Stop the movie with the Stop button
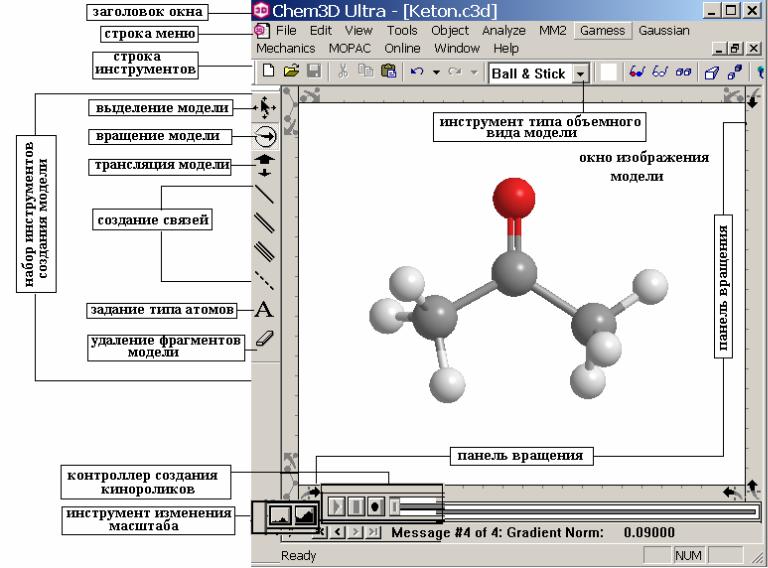This screenshot has height=568, width=768. [356, 506]
